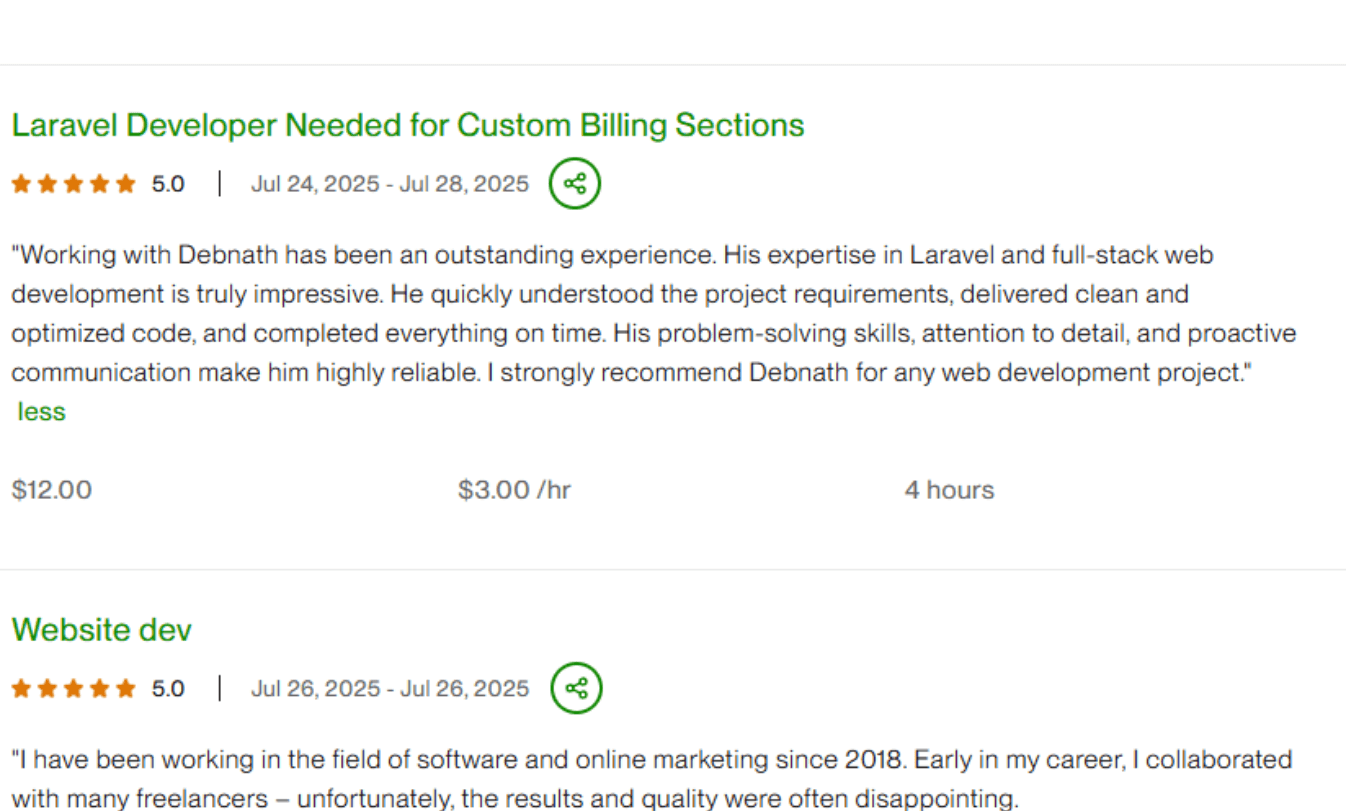Click the $12.00 total amount
The image size is (1346, 811).
click(x=51, y=489)
